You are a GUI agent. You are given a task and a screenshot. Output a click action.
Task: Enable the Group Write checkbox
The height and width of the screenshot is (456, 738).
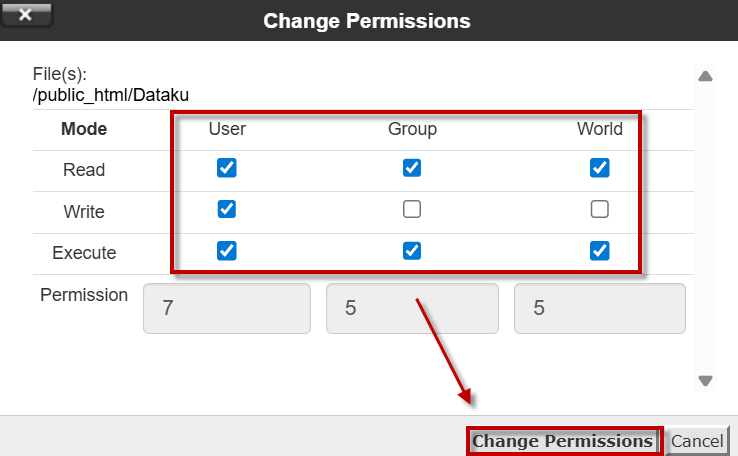(x=412, y=210)
